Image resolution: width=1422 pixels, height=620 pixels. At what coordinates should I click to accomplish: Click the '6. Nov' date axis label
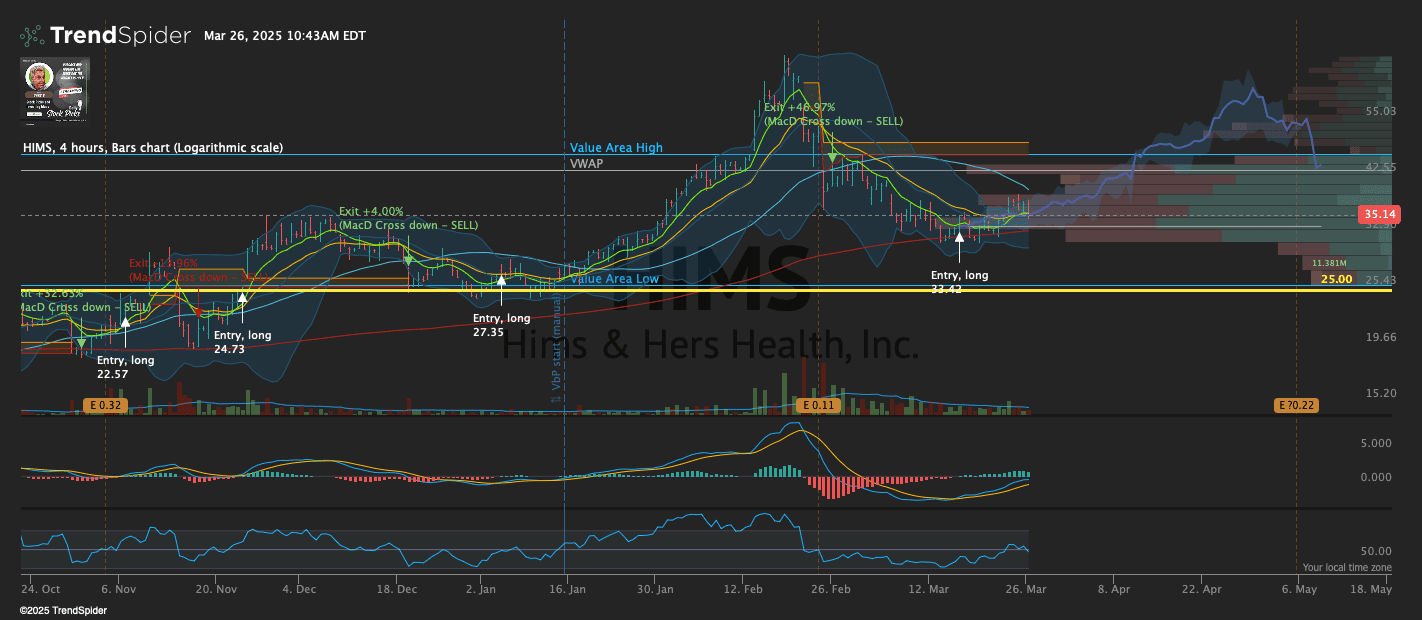[118, 591]
